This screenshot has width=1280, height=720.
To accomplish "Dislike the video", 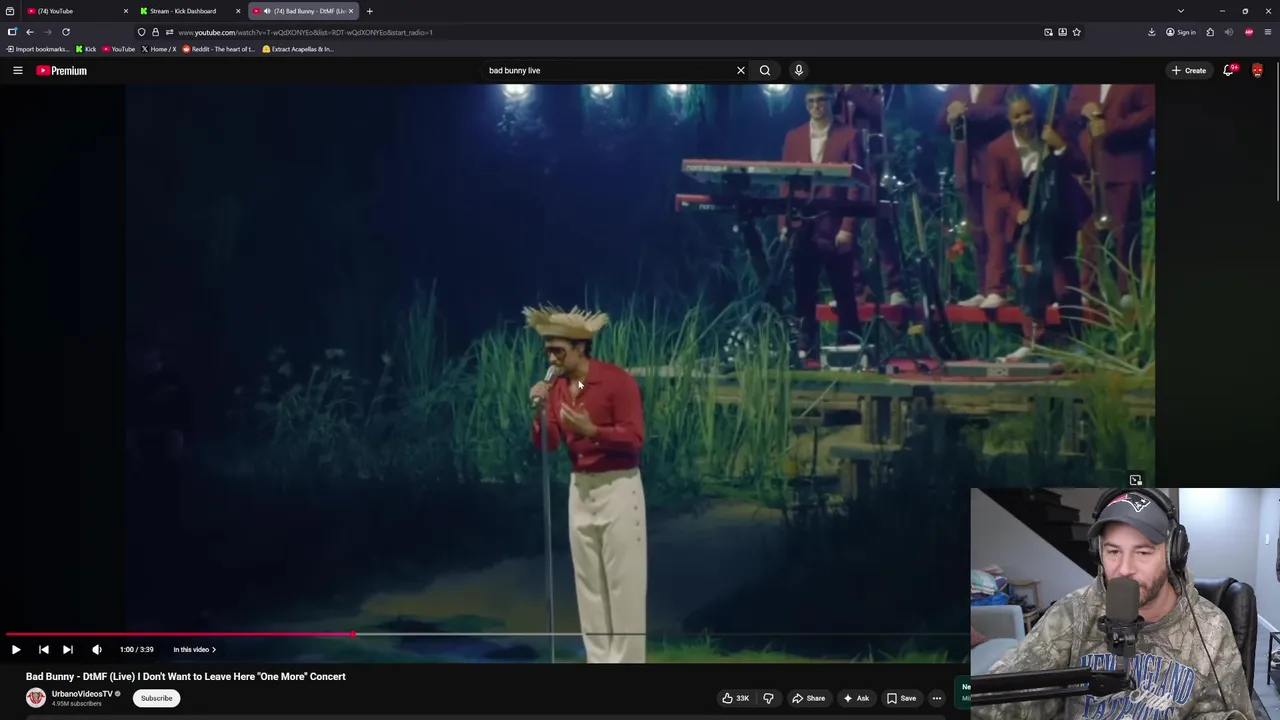I will tap(768, 698).
